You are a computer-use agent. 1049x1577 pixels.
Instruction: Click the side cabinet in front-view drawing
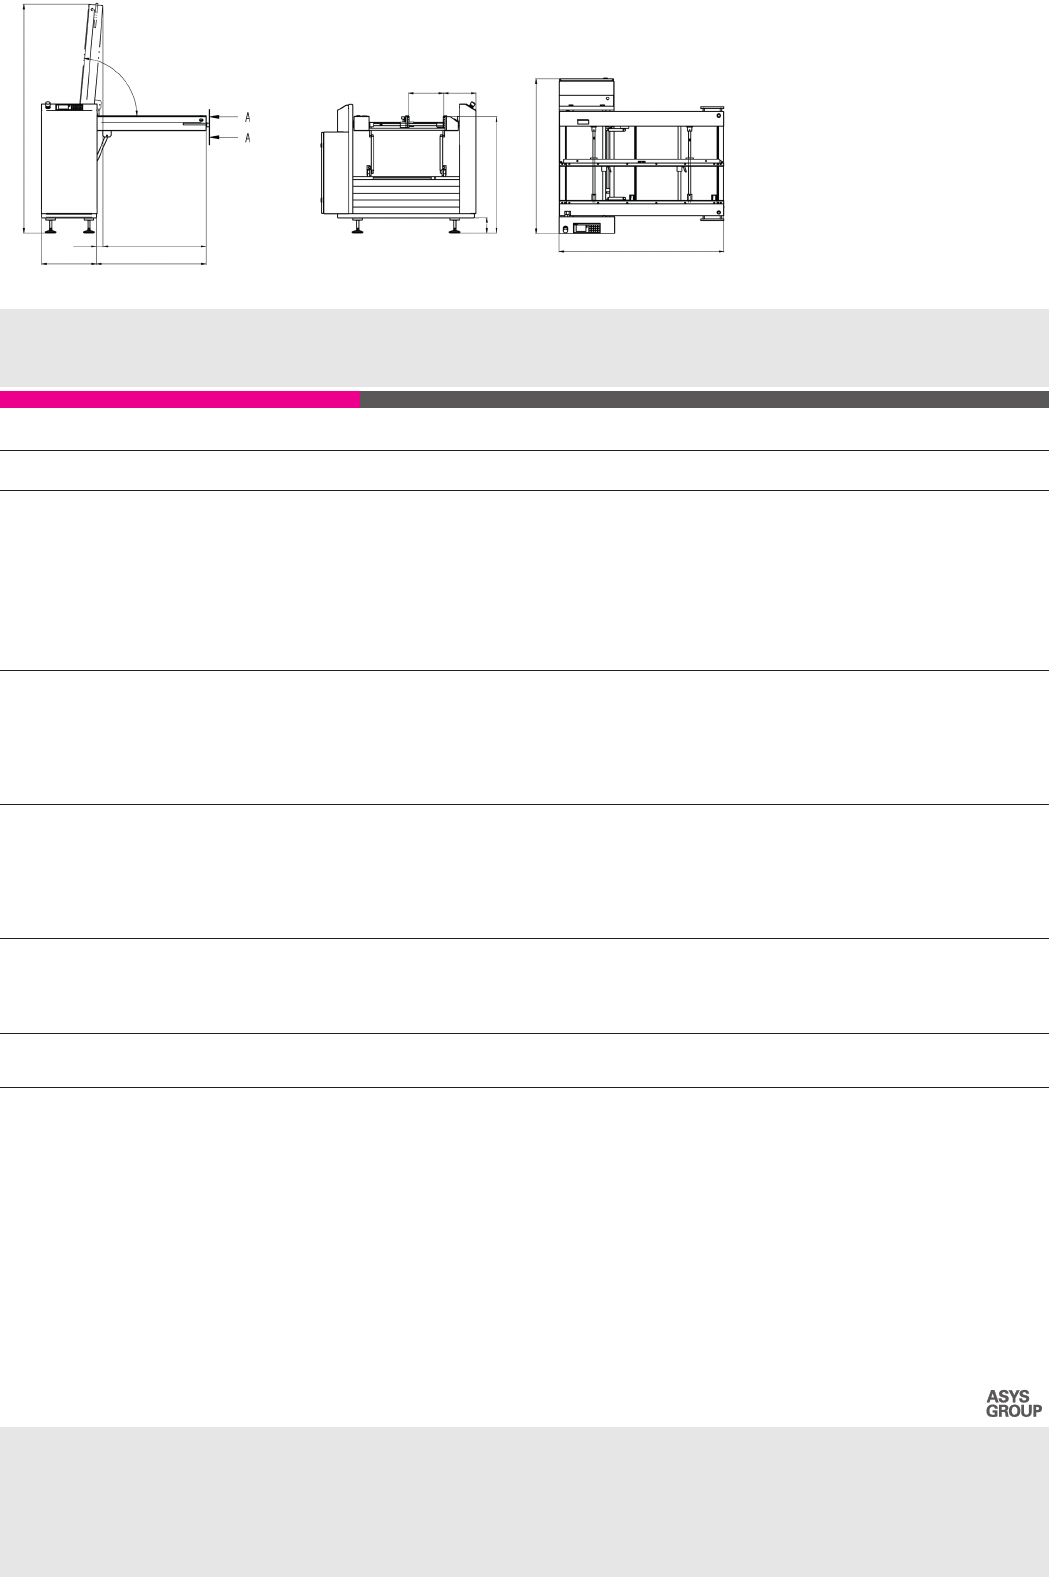click(x=329, y=170)
